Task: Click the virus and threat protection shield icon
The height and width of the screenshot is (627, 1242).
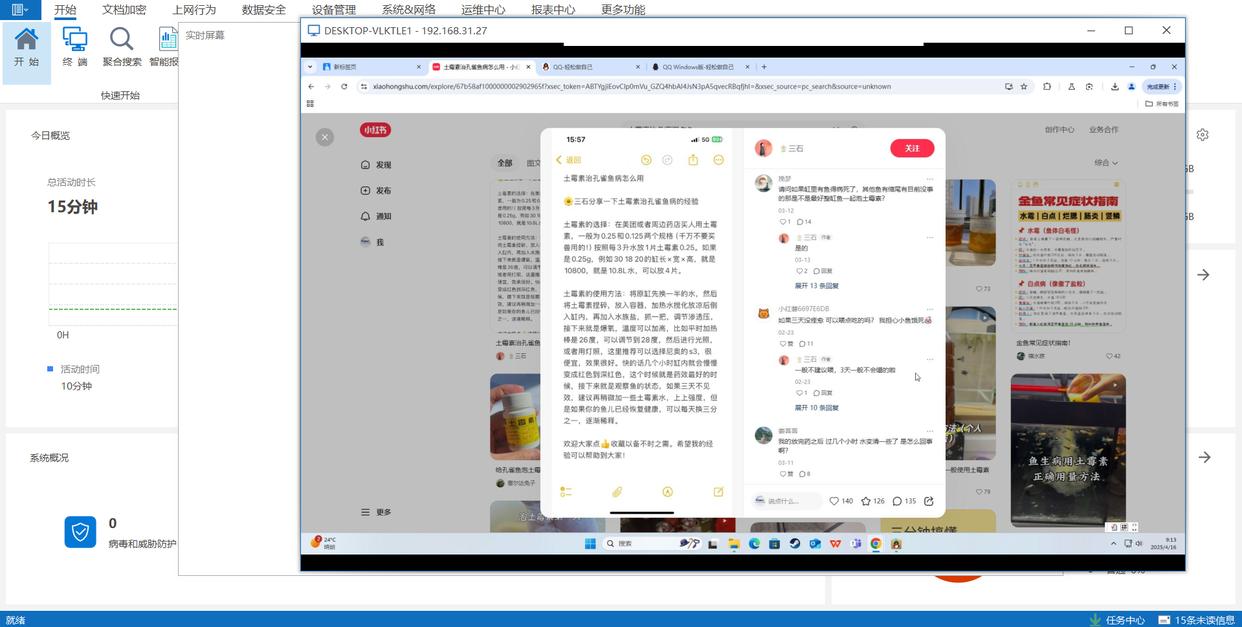Action: point(80,531)
